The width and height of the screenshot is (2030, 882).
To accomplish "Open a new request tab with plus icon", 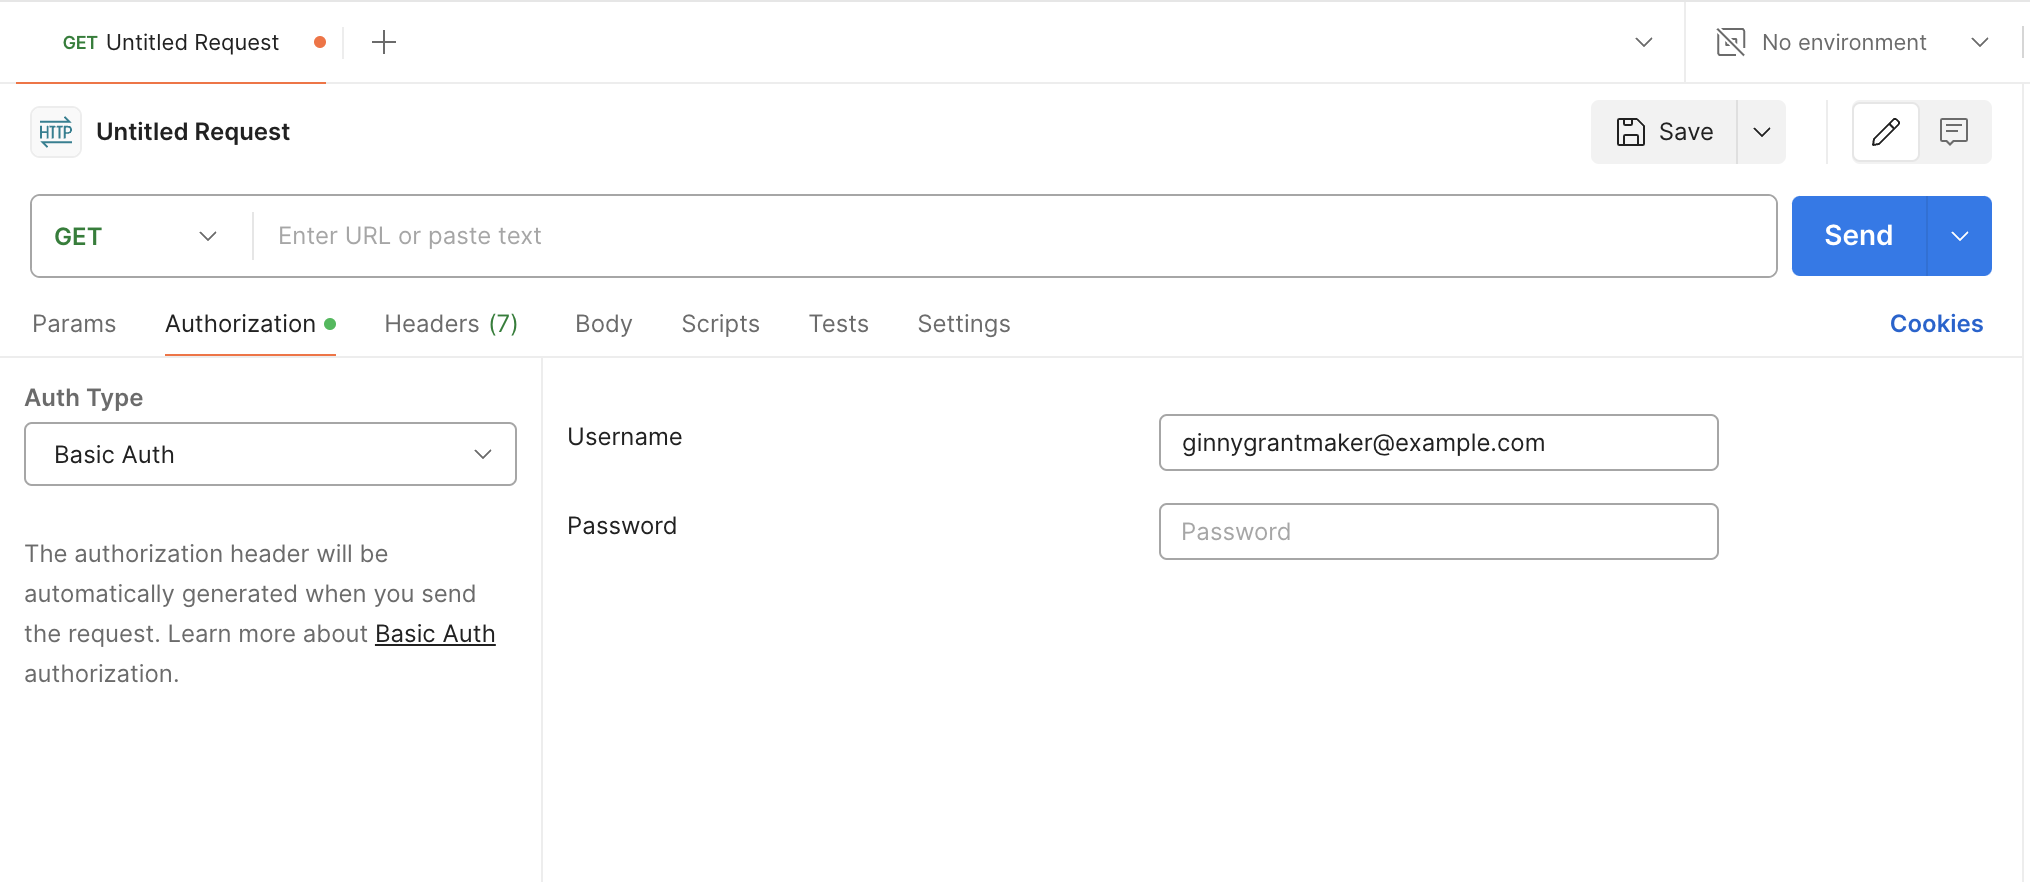I will click(384, 42).
